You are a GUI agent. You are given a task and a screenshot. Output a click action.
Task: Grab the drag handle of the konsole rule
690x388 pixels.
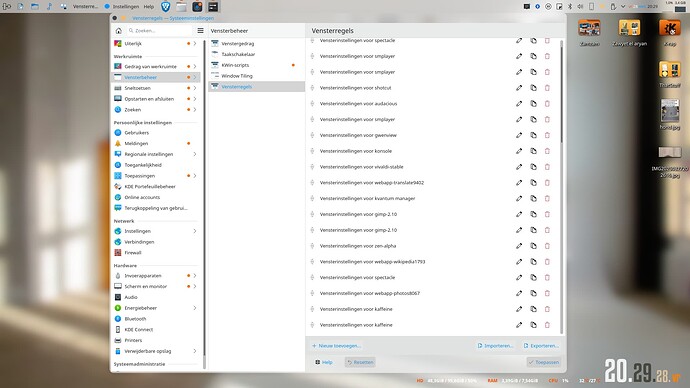[312, 151]
